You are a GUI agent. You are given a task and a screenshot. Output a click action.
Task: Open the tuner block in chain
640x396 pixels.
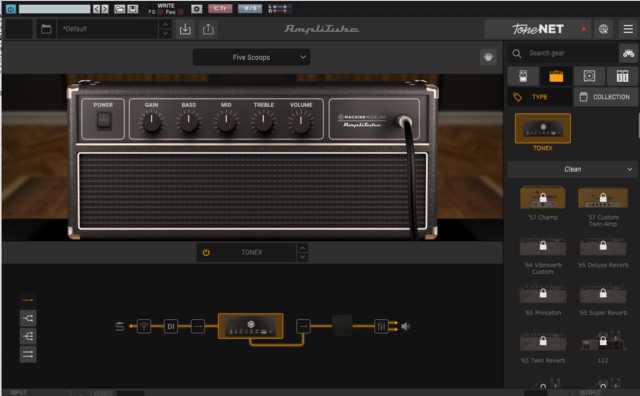coord(144,326)
